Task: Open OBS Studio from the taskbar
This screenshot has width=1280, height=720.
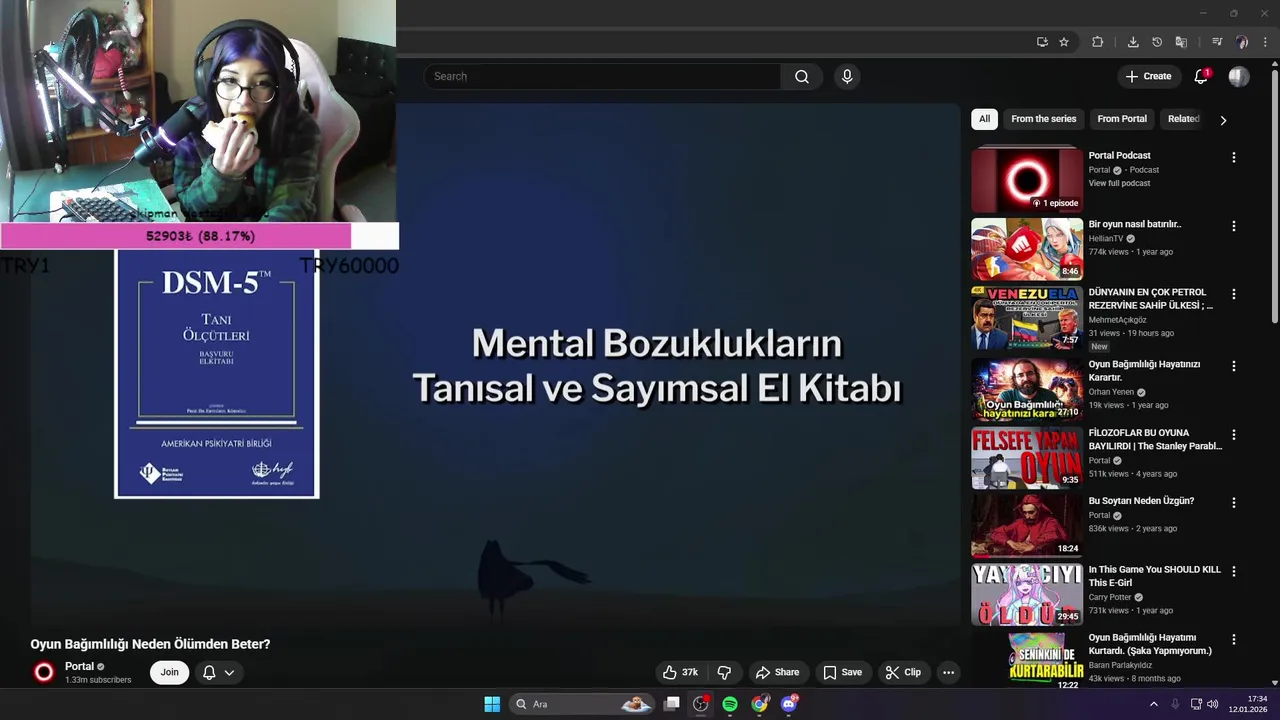Action: pyautogui.click(x=700, y=704)
